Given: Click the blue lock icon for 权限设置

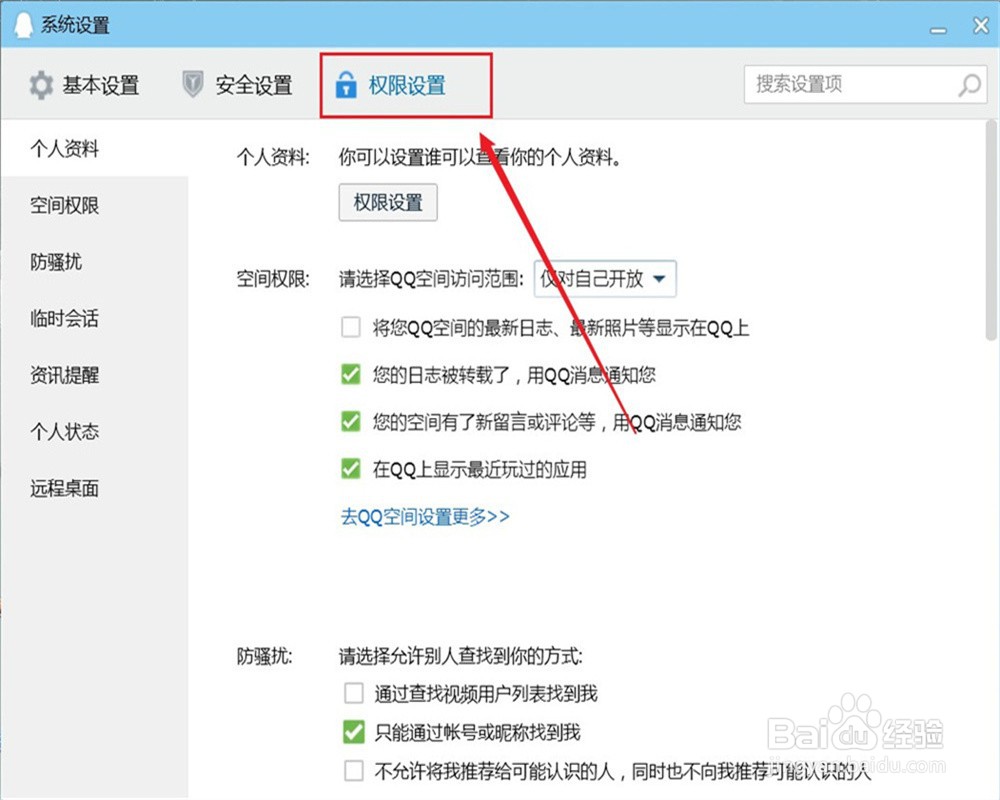Looking at the screenshot, I should click(346, 84).
